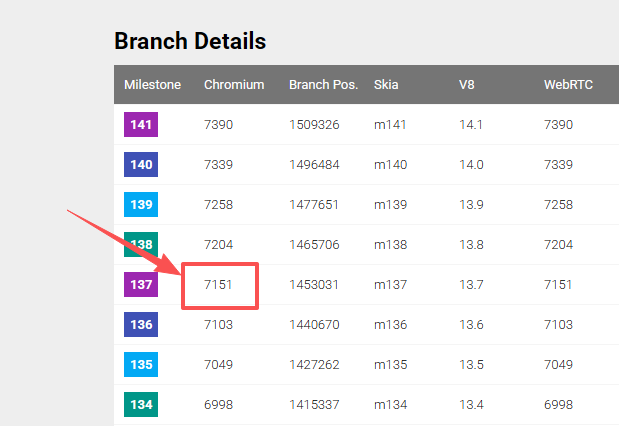Click V8 version 13.8
The height and width of the screenshot is (426, 619).
[471, 245]
